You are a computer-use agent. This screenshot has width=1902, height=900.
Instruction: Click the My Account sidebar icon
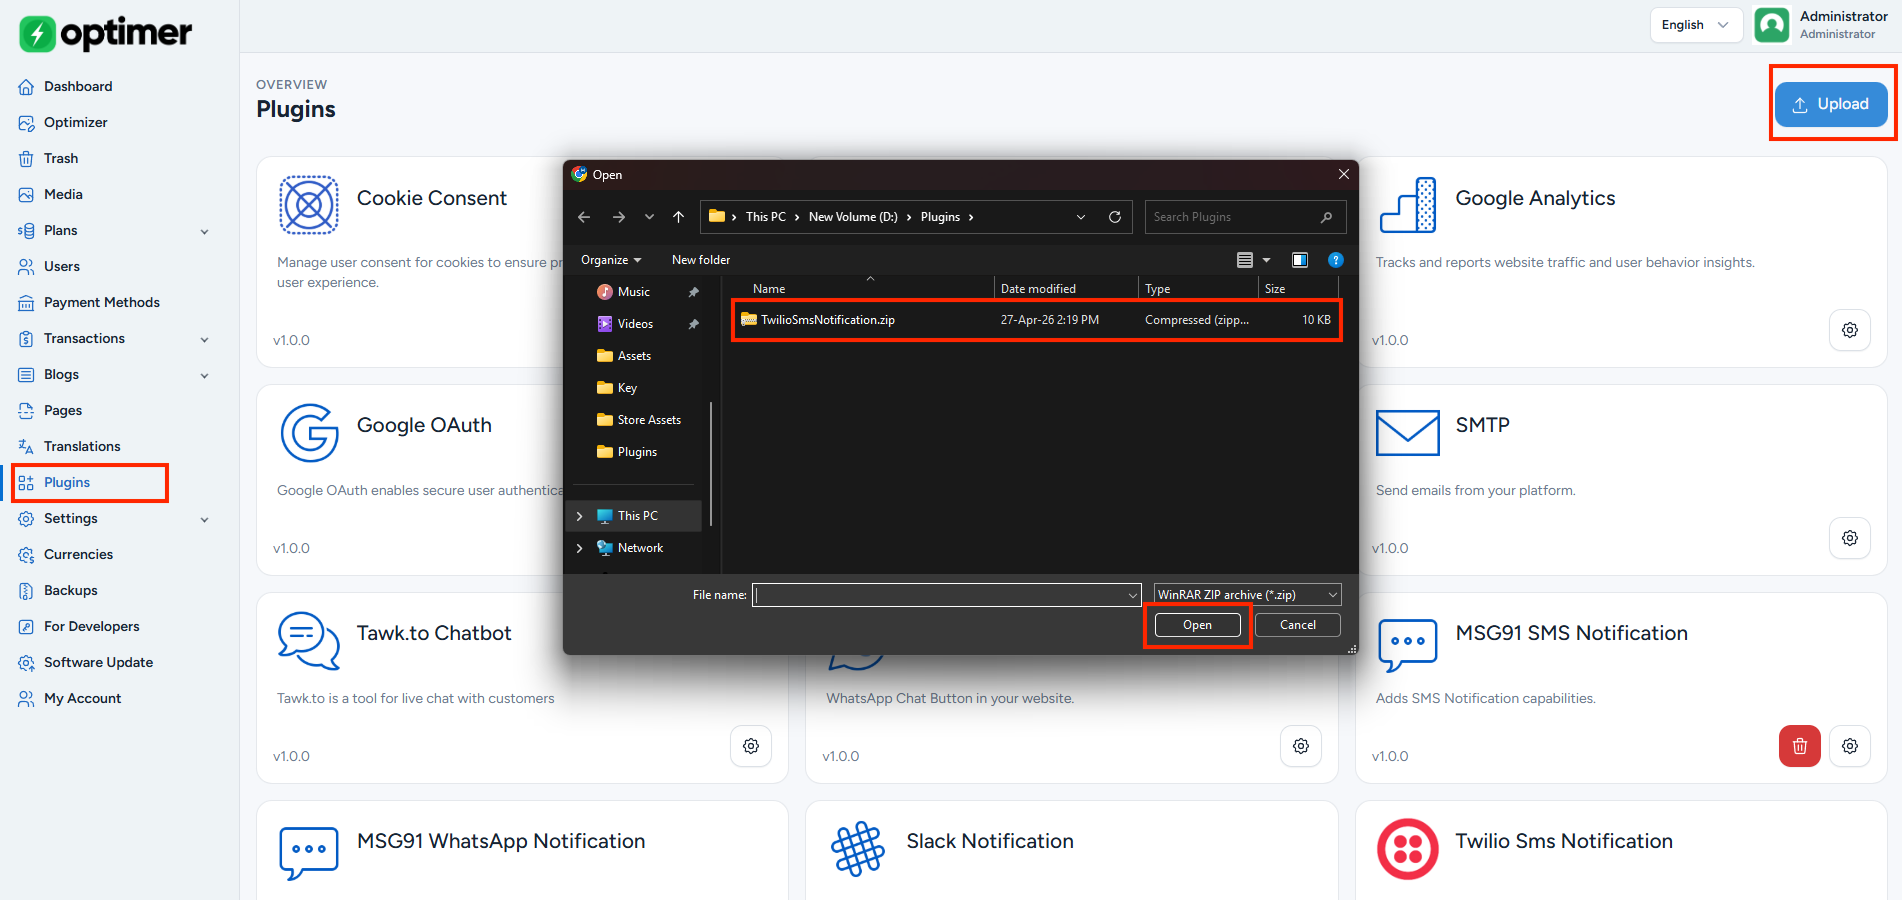26,698
